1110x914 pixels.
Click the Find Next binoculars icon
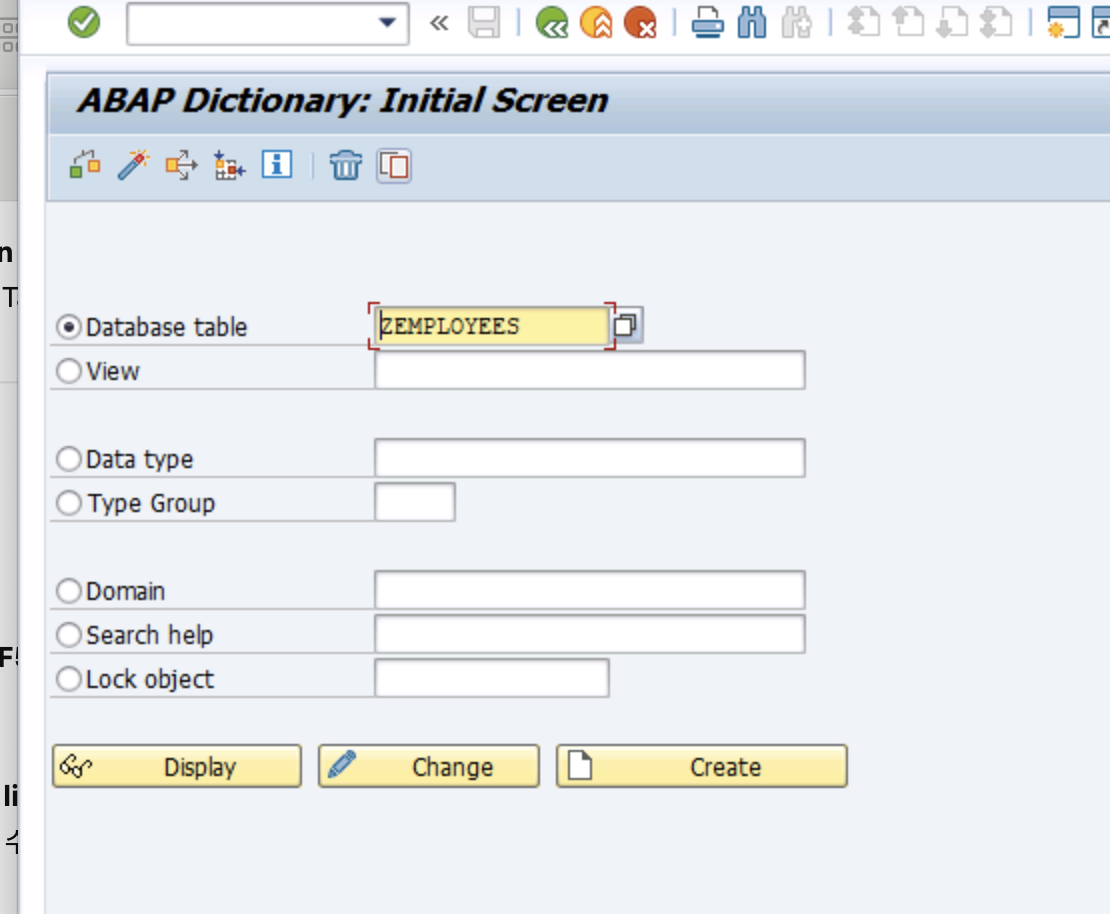click(x=796, y=23)
